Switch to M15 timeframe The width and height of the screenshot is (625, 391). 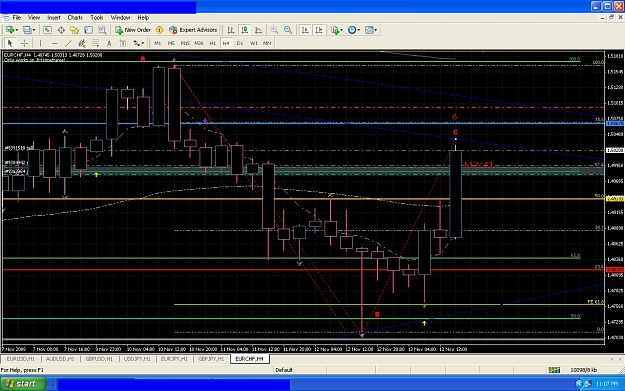[x=185, y=43]
